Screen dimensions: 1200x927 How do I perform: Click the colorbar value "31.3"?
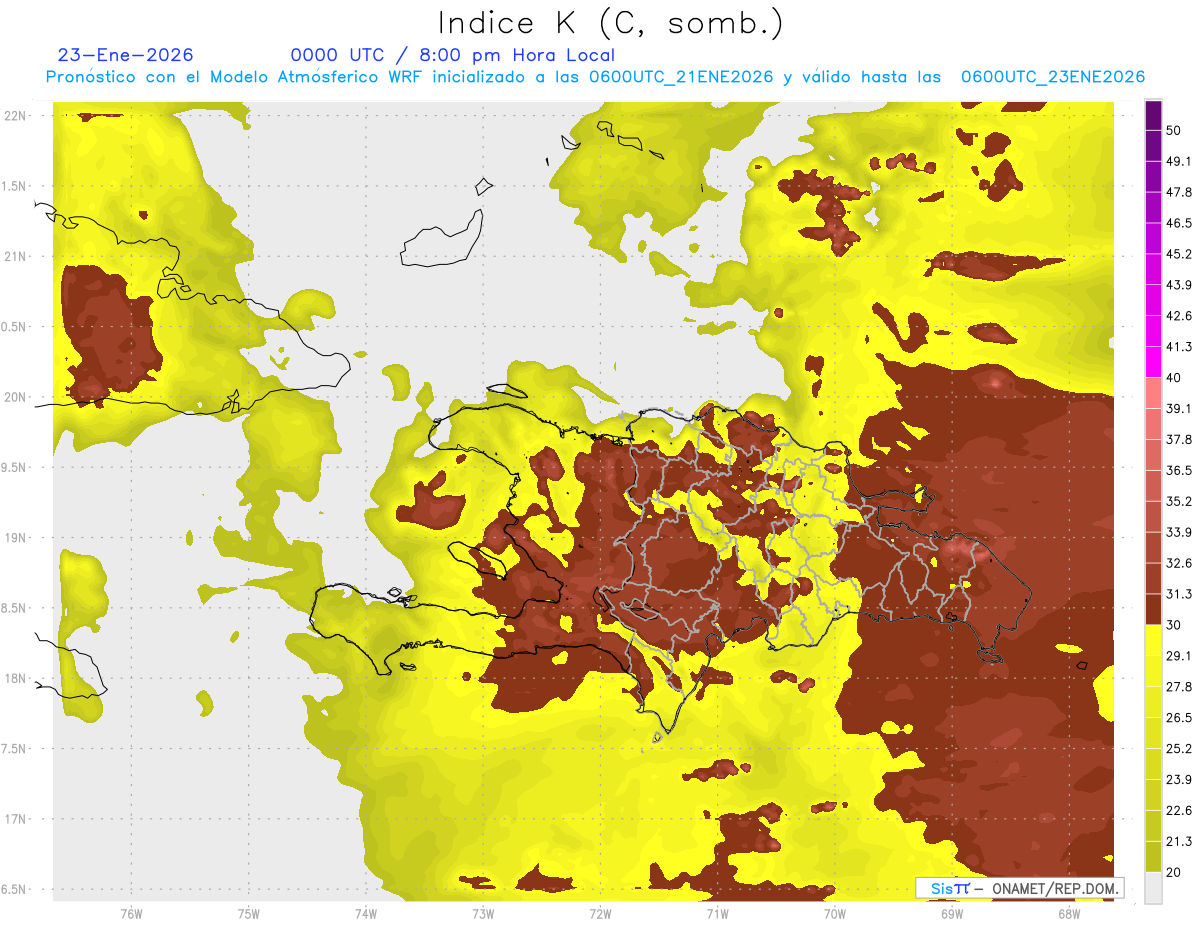coord(1179,595)
